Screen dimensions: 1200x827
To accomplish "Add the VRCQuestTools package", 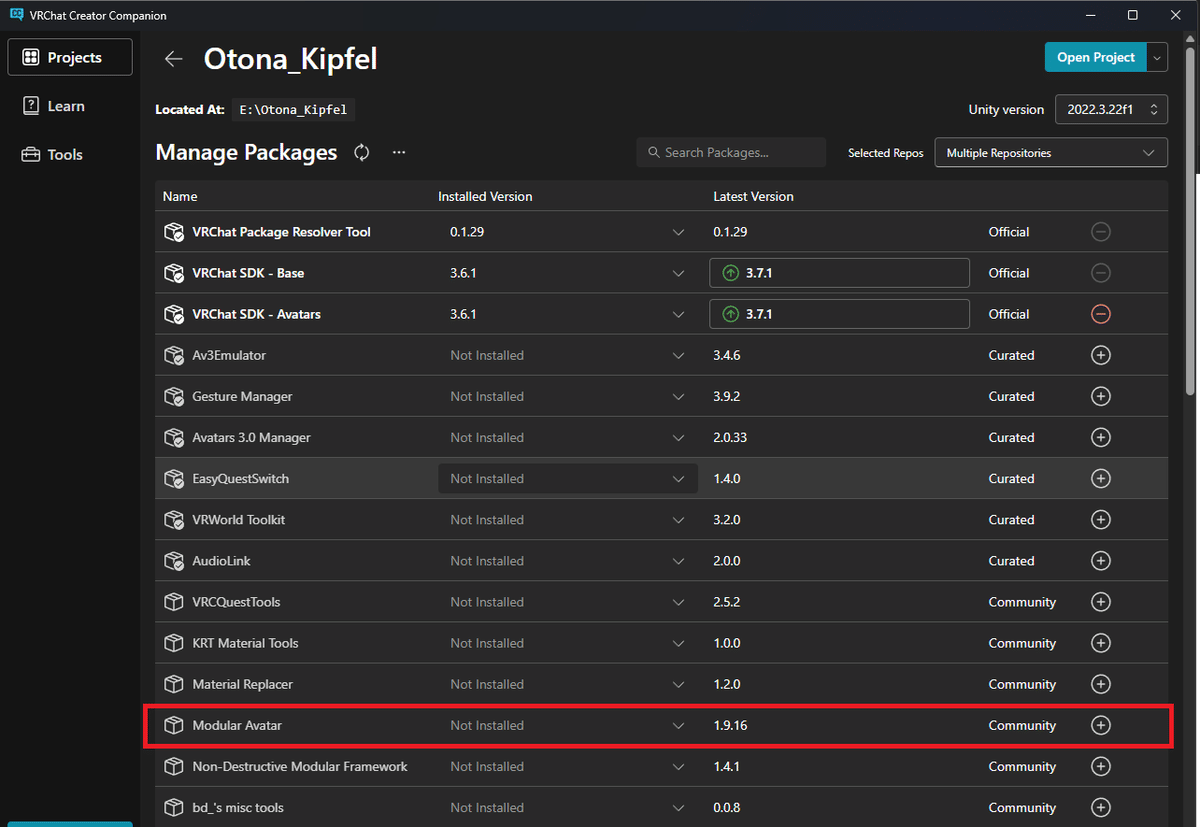I will [1100, 602].
